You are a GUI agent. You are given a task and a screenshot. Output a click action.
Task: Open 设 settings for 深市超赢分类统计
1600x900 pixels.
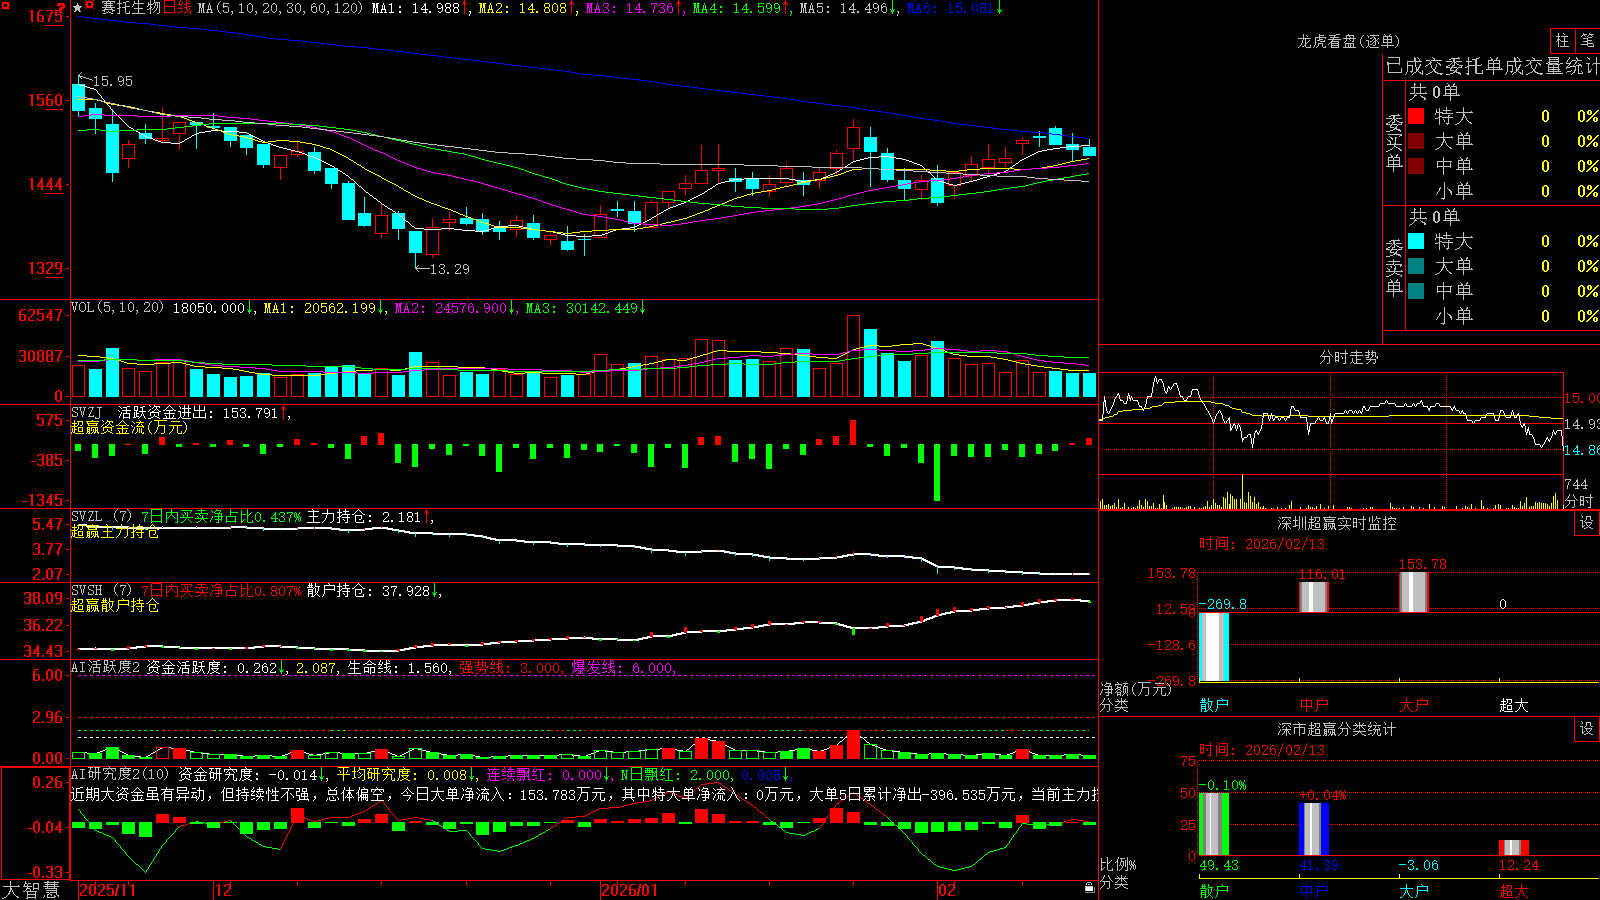[1587, 730]
